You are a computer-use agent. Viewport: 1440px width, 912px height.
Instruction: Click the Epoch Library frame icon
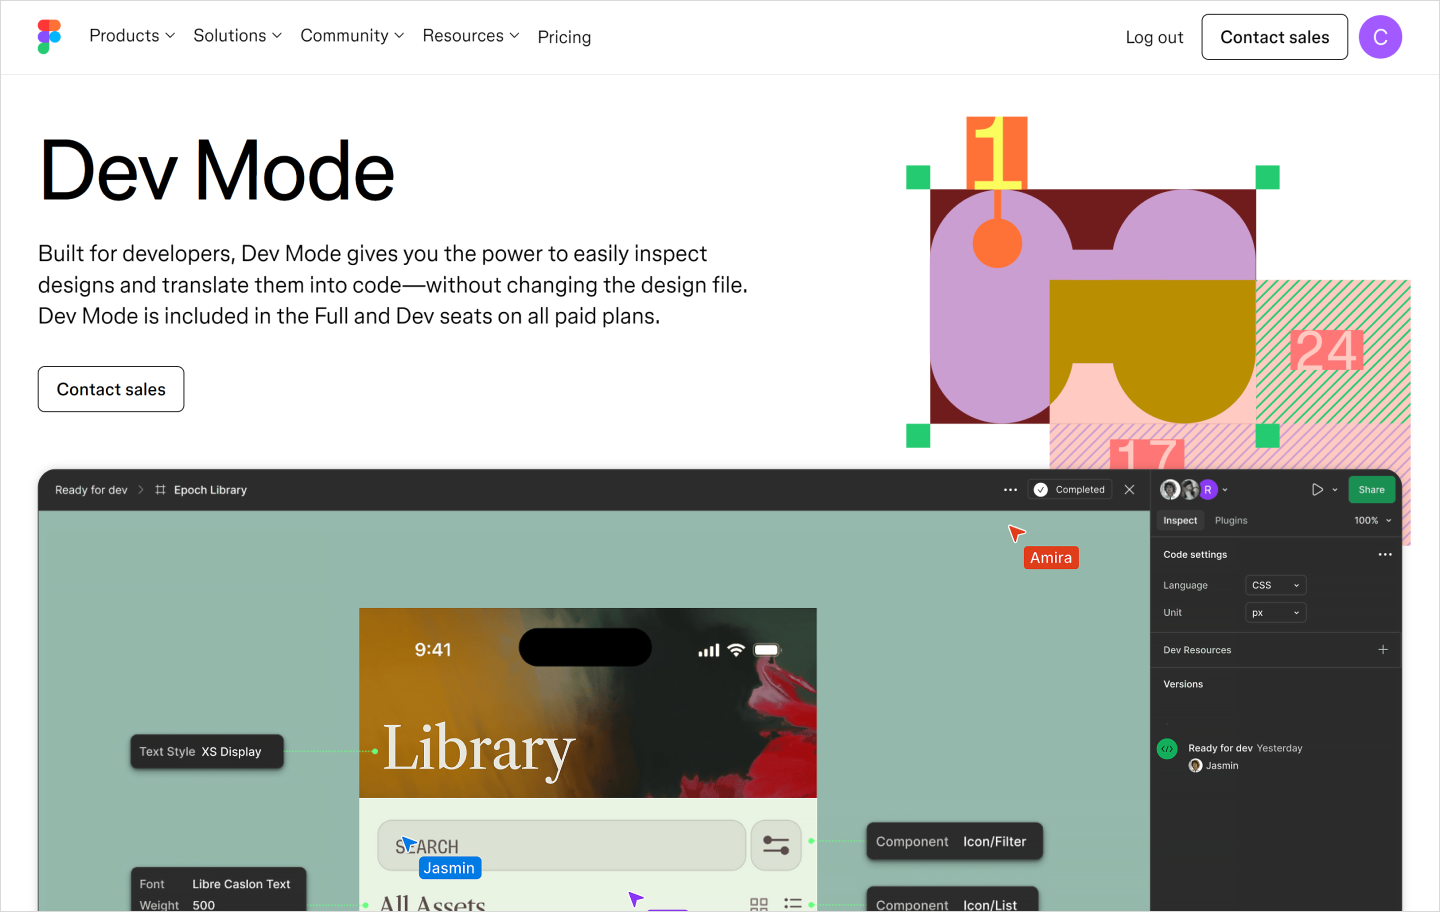coord(158,489)
